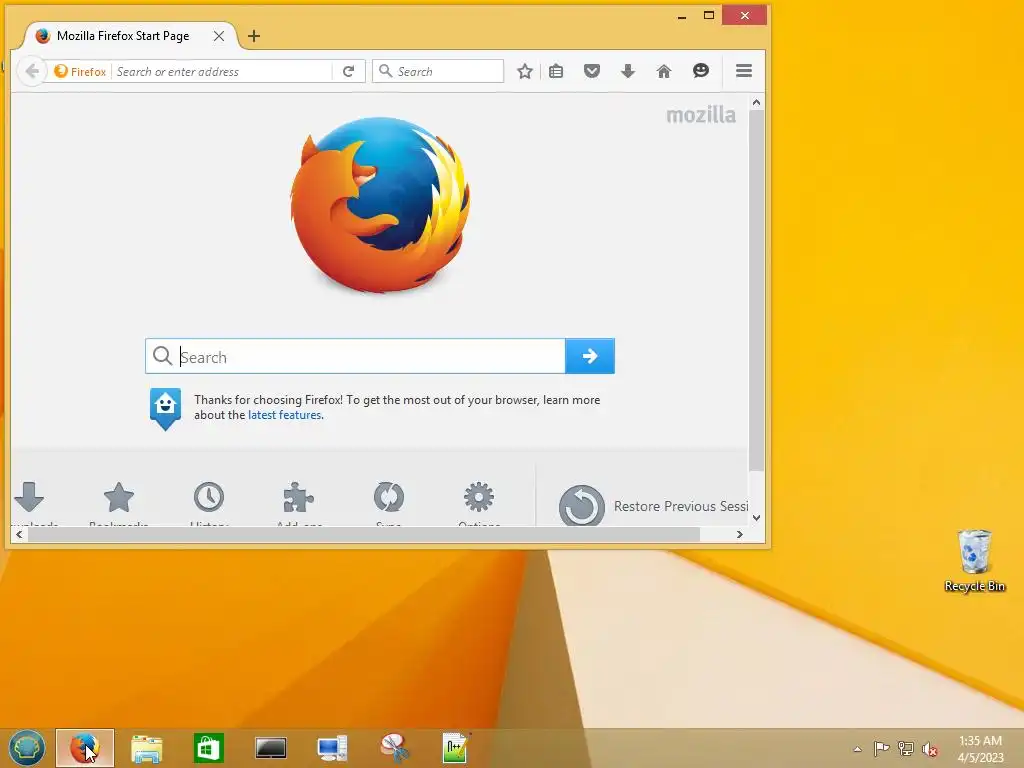This screenshot has width=1024, height=768.
Task: Select the Mozilla Firefox Start Page tab
Action: point(123,36)
